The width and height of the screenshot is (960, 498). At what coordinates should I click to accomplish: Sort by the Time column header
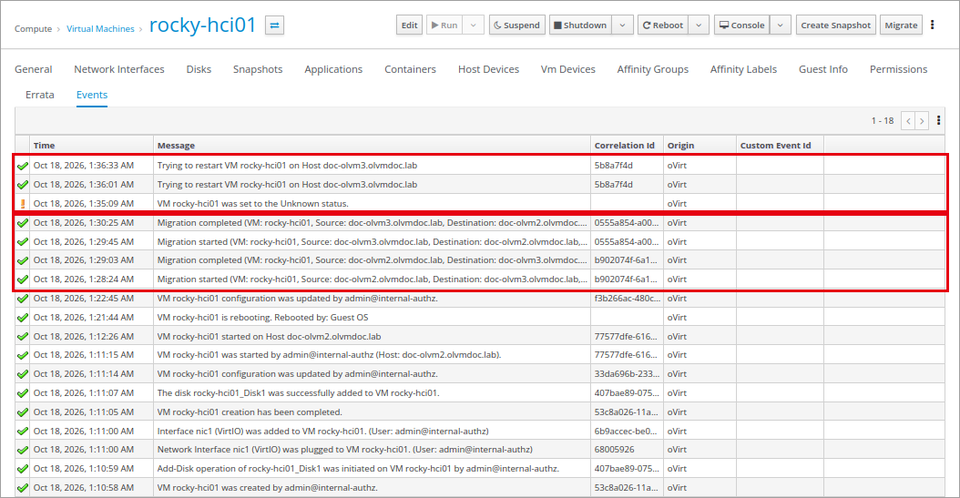point(92,145)
